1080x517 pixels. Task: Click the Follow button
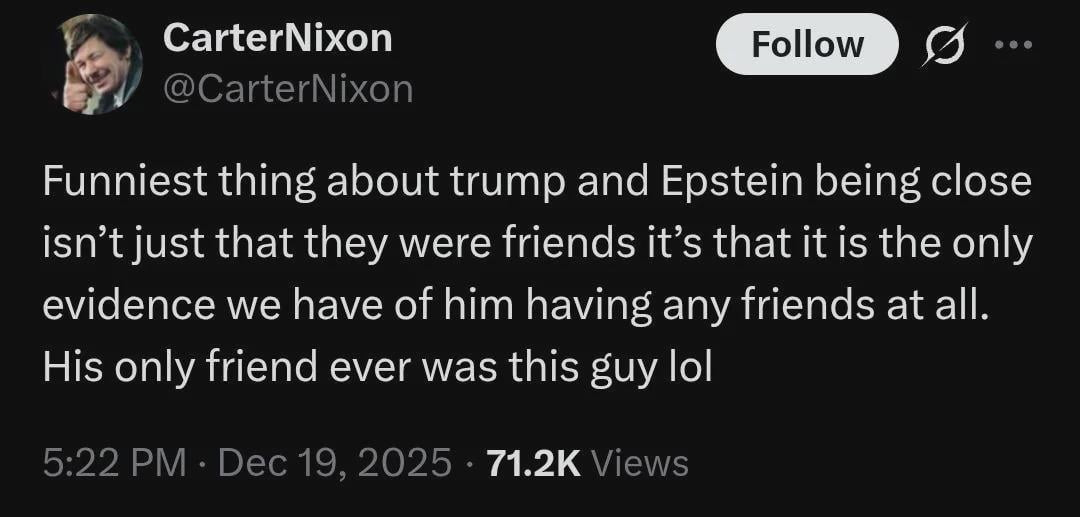[x=807, y=44]
